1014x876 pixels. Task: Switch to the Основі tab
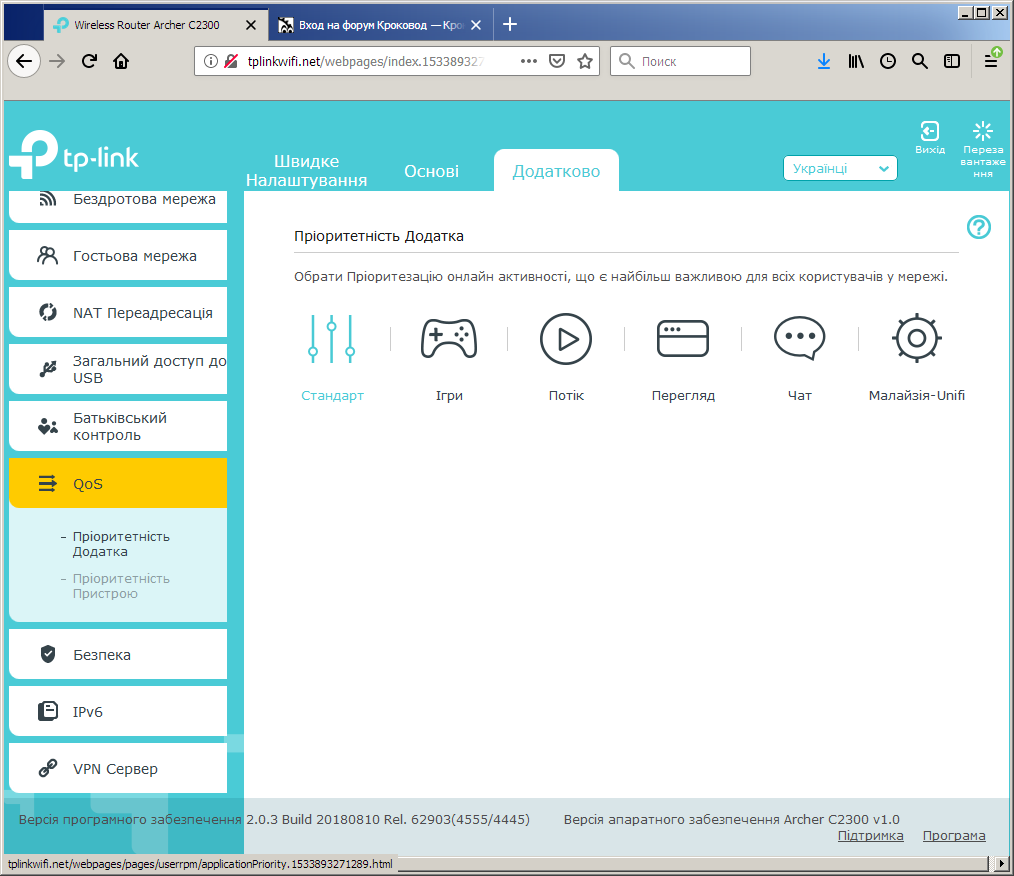coord(431,171)
